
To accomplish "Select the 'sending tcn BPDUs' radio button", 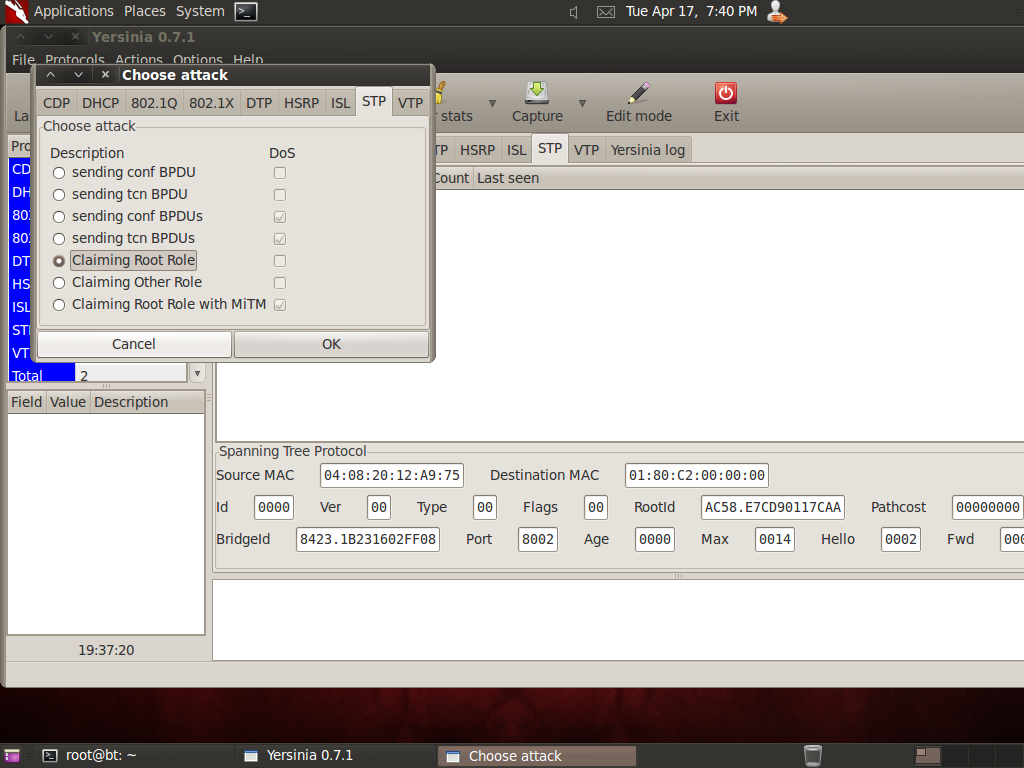I will (59, 239).
